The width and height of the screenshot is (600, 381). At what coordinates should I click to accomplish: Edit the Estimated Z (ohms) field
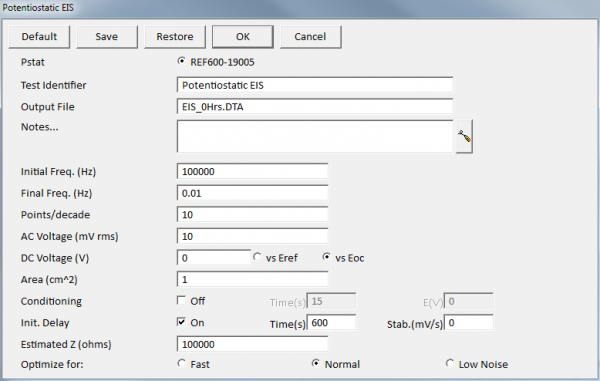click(x=253, y=344)
